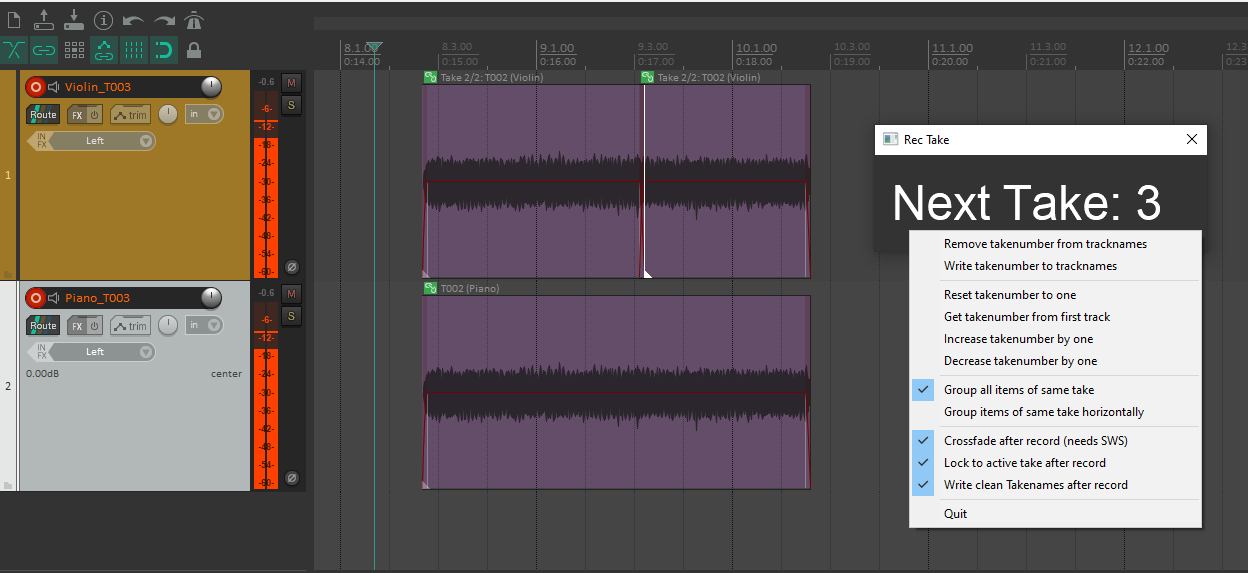Disarm recording on the Violin_T003 track
This screenshot has width=1248, height=573.
point(36,87)
